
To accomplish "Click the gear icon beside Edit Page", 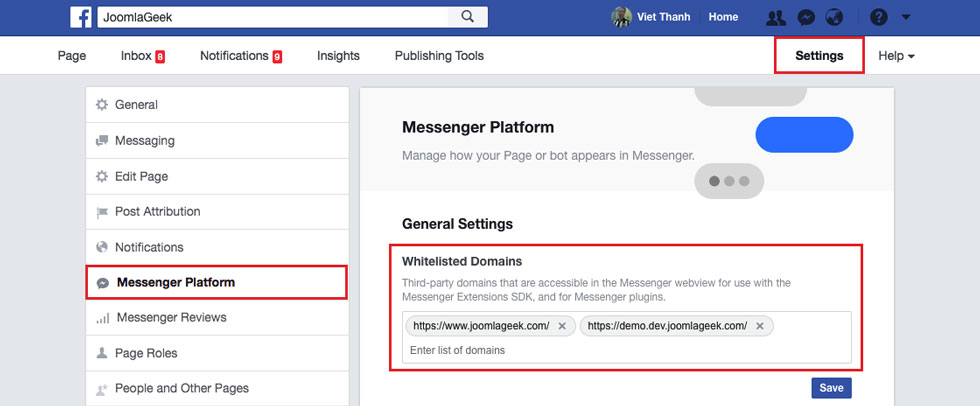I will coord(102,176).
